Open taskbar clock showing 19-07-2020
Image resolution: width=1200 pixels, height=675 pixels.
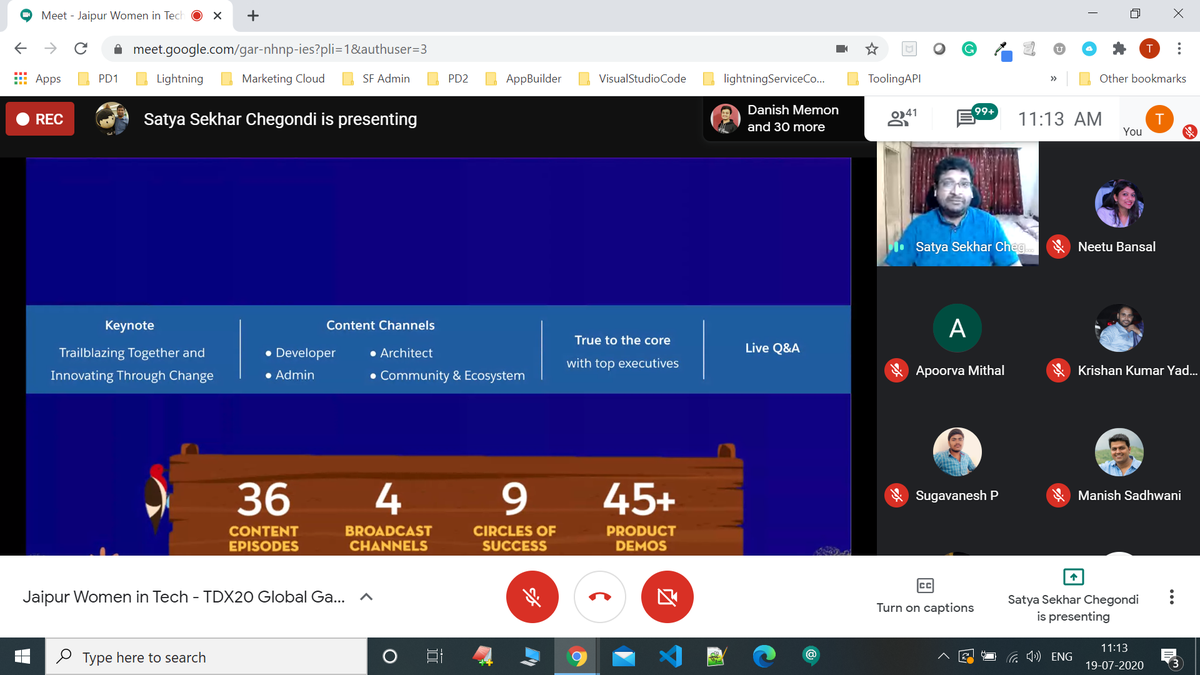tap(1113, 656)
